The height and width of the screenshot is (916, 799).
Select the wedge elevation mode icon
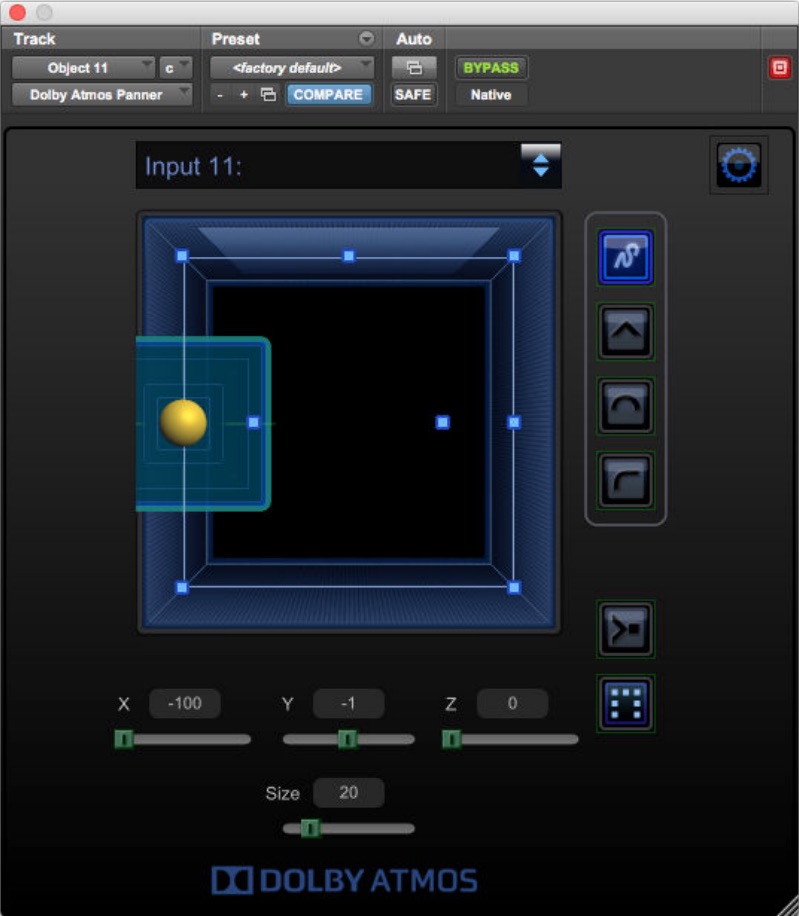tap(625, 331)
